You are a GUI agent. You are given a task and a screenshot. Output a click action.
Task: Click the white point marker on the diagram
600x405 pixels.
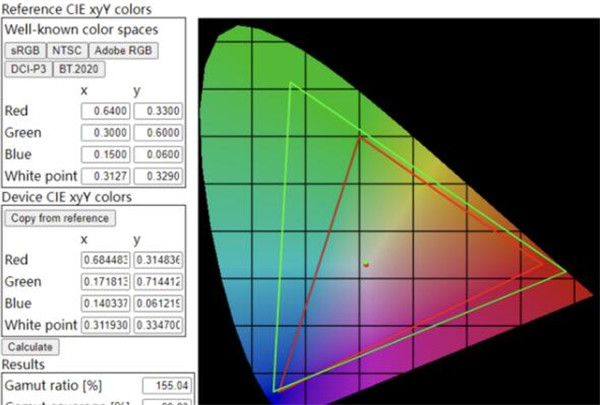[x=367, y=263]
